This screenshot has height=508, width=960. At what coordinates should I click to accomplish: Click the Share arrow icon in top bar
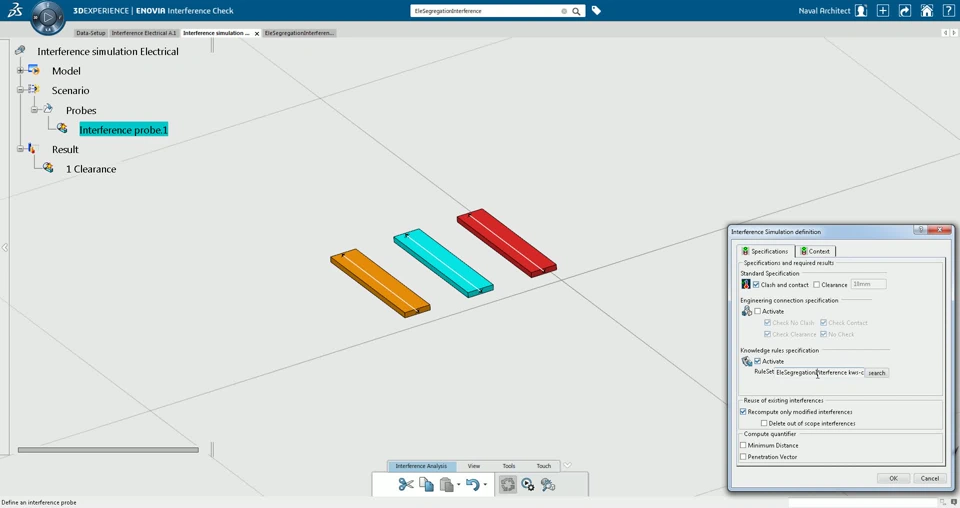(905, 10)
